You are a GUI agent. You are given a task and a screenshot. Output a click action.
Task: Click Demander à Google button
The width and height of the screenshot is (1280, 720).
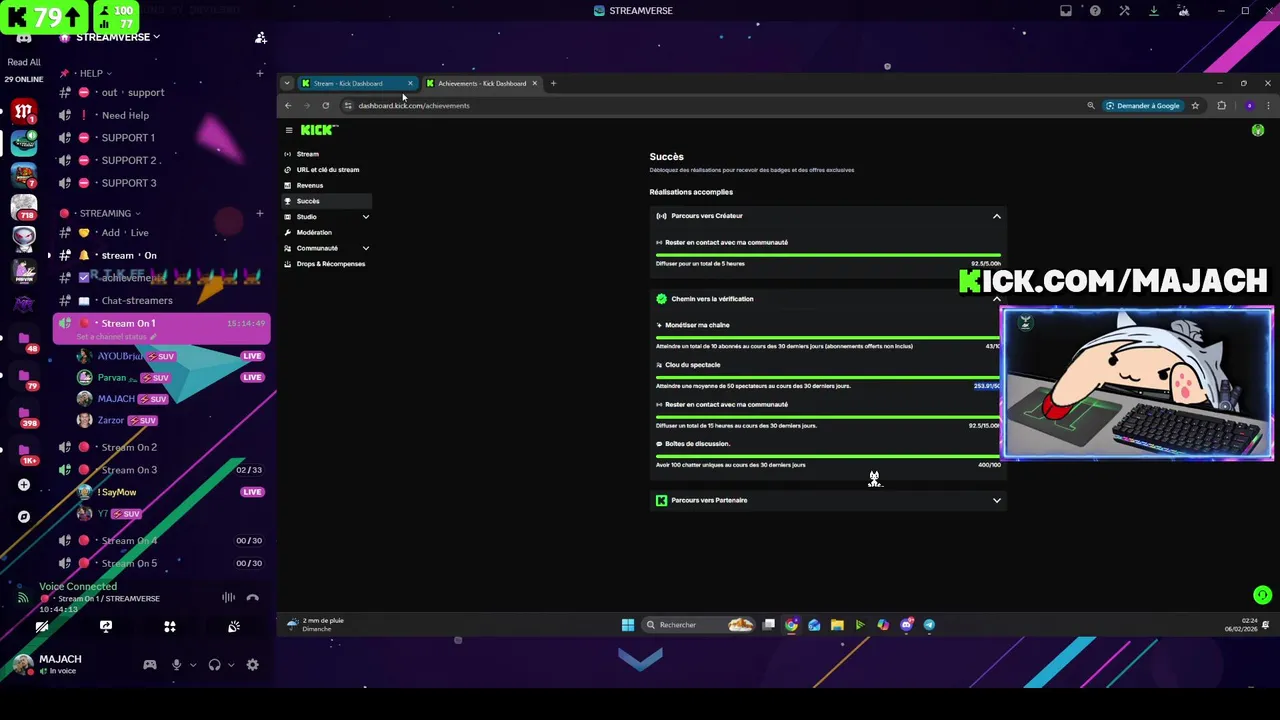1142,105
